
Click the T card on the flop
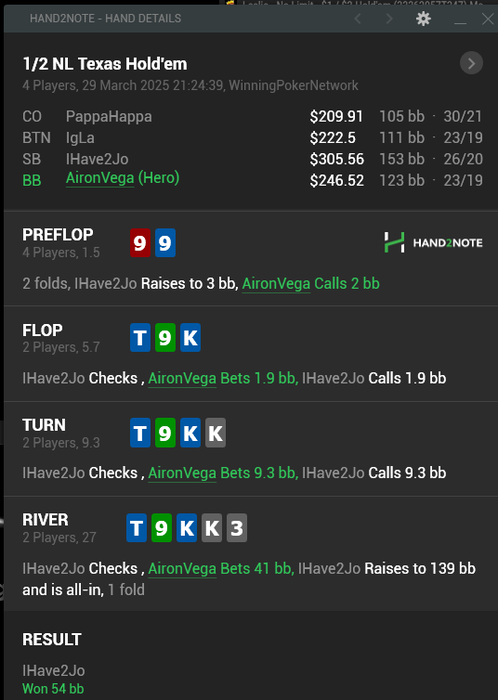point(140,338)
